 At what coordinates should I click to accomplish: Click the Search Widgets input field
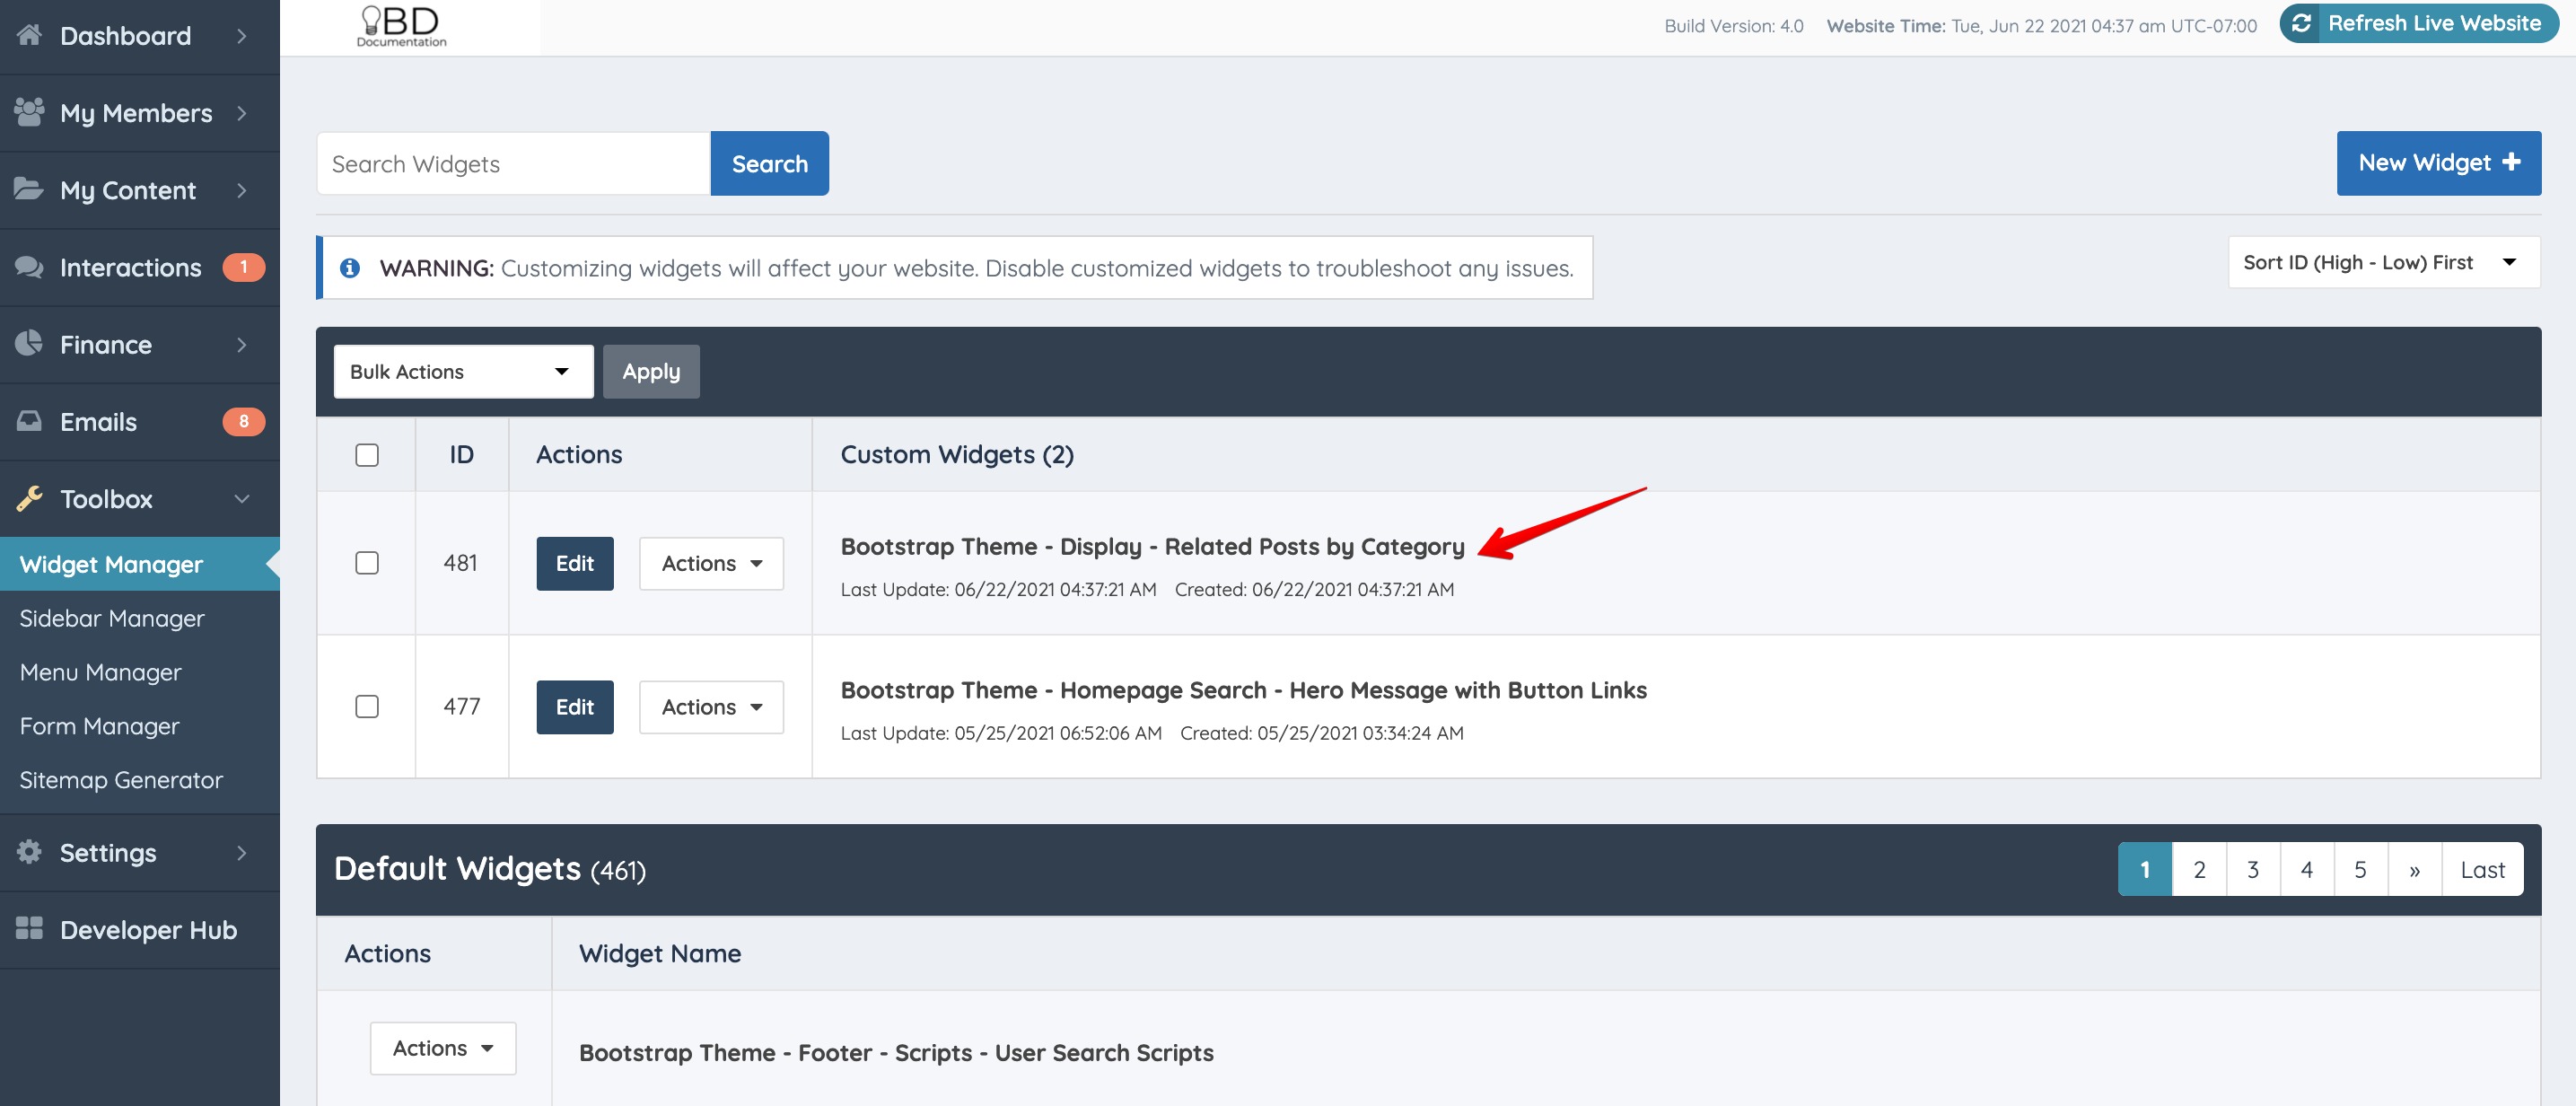[513, 164]
